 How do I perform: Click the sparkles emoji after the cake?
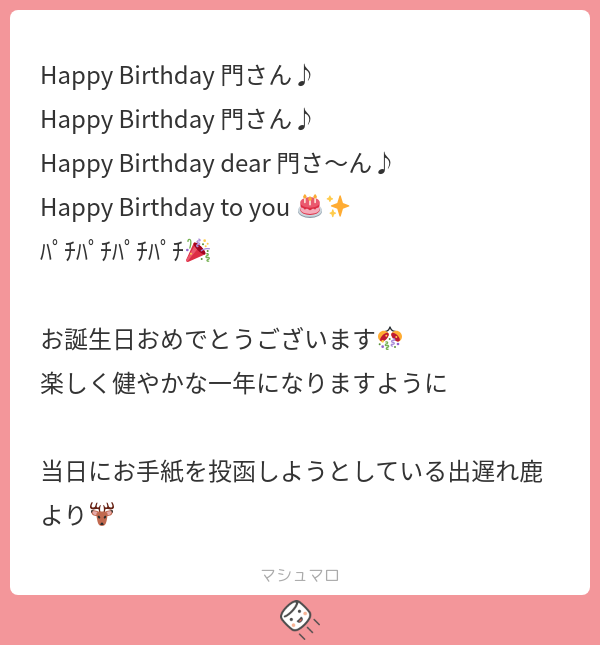[x=338, y=207]
